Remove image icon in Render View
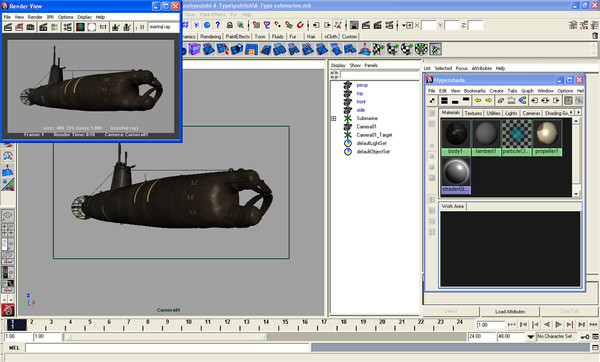Image resolution: width=600 pixels, height=362 pixels. (127, 27)
